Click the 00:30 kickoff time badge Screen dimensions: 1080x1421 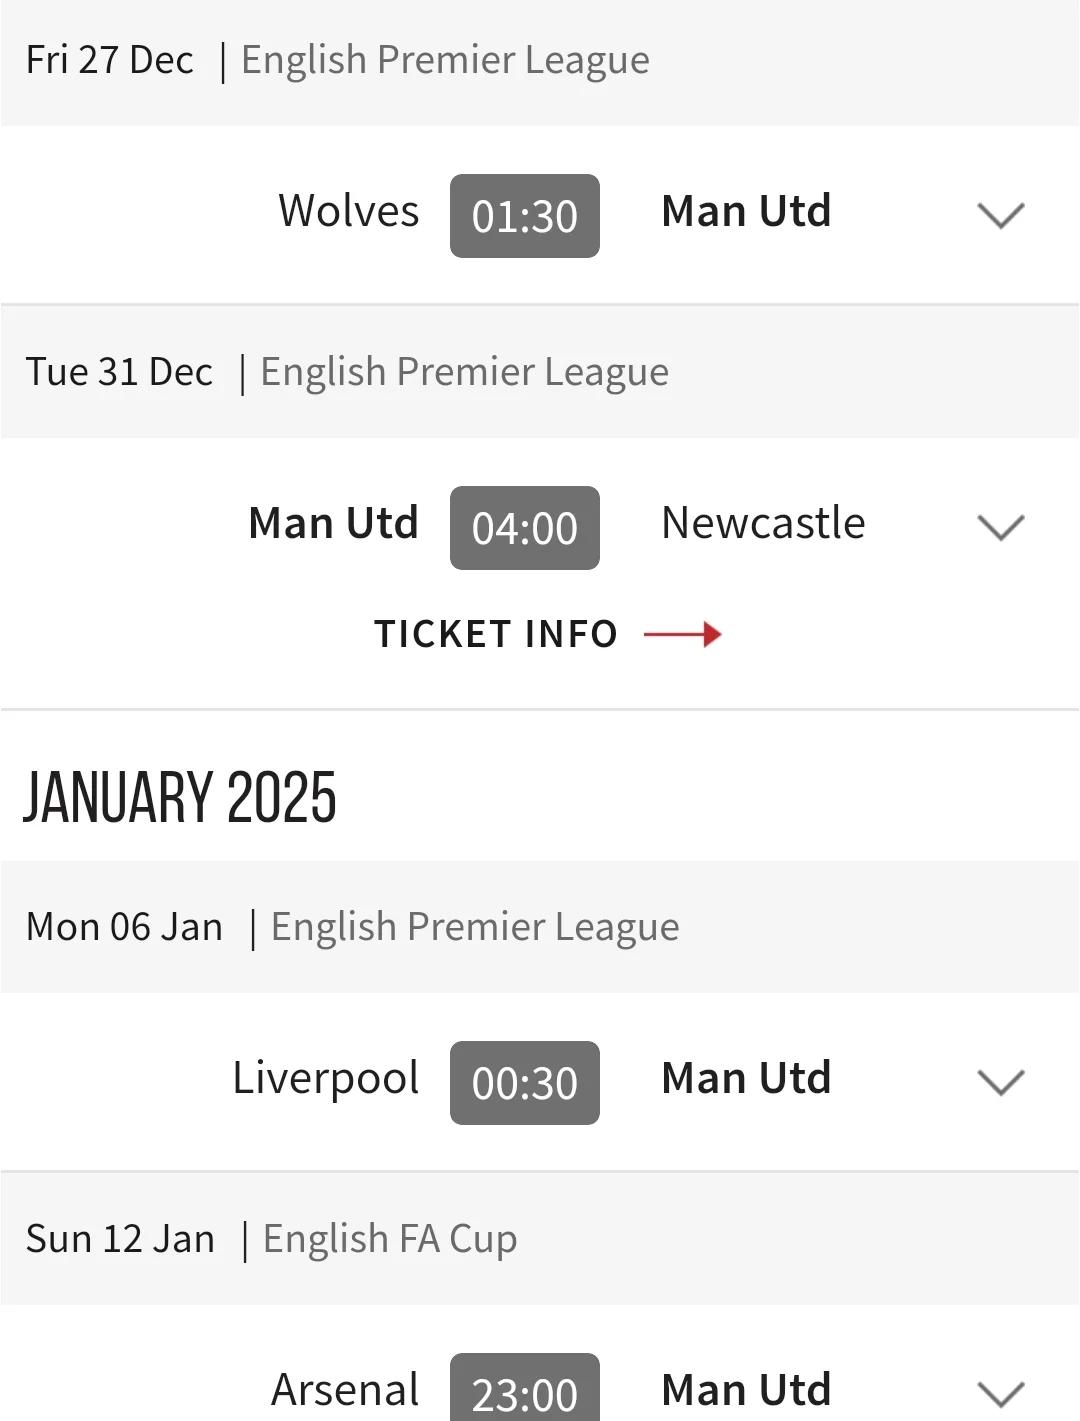pos(525,1083)
